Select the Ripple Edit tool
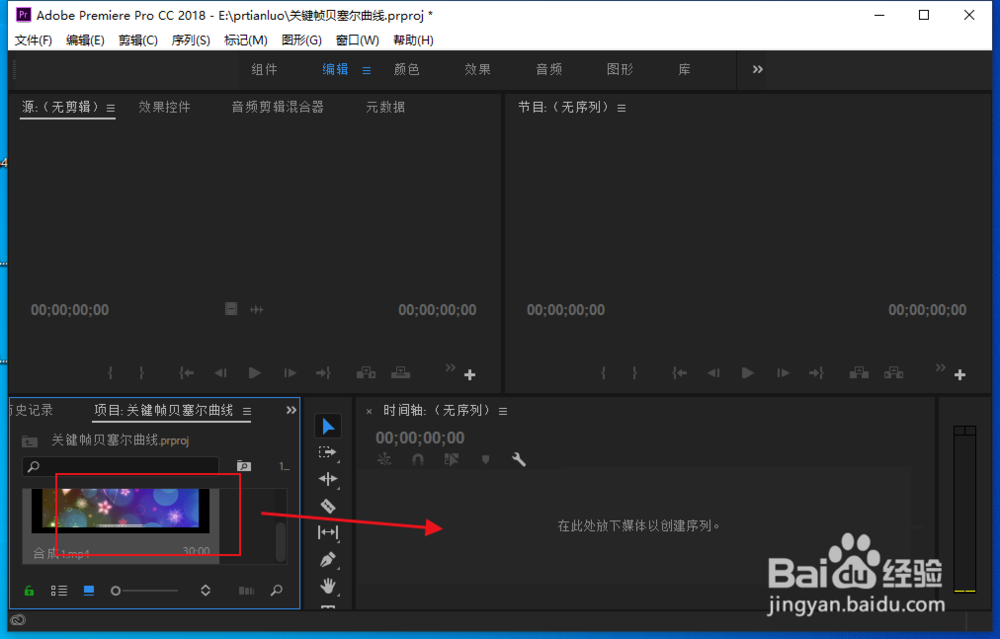1000x639 pixels. click(328, 479)
